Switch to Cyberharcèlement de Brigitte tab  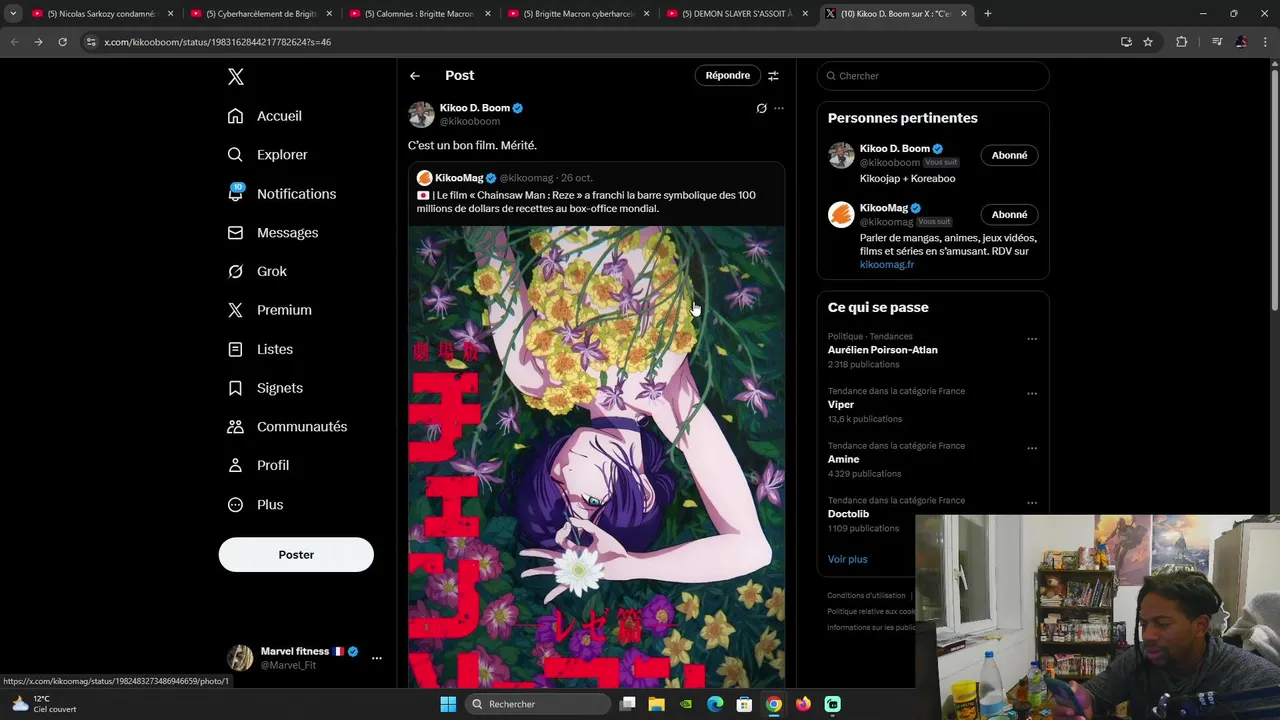point(262,14)
